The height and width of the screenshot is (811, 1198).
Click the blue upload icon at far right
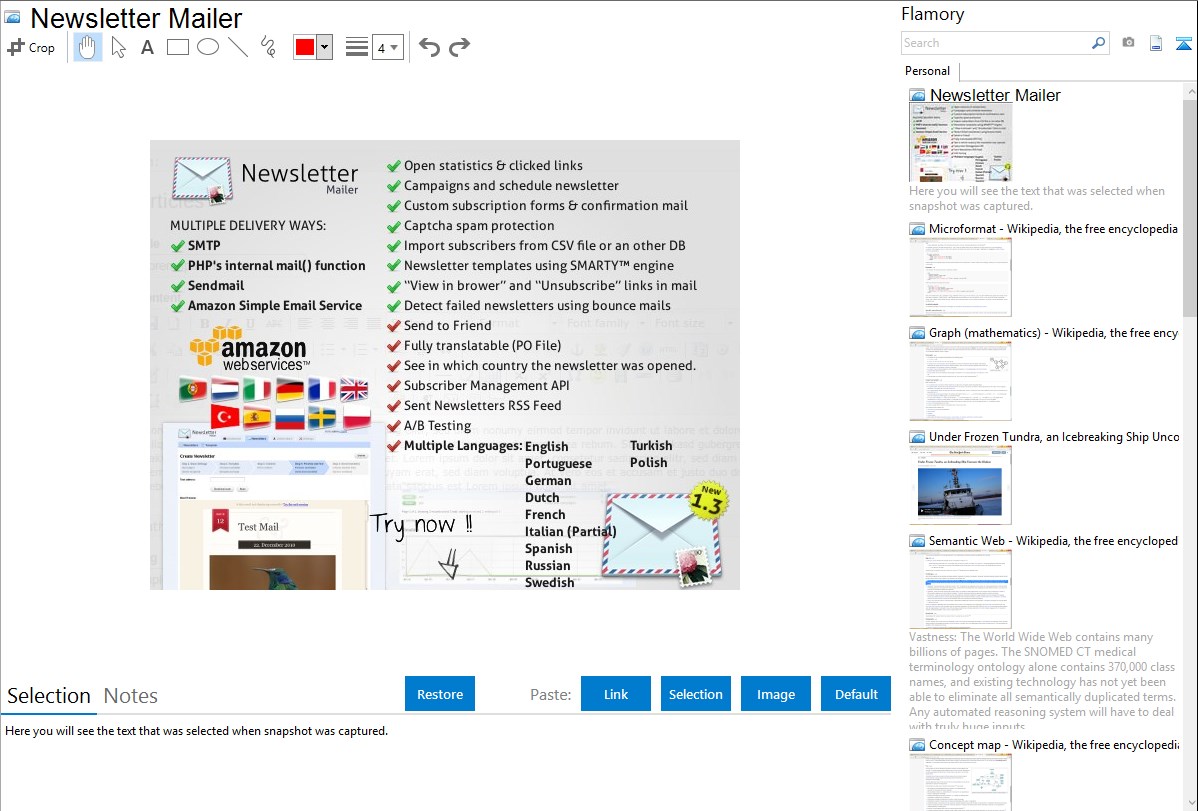pyautogui.click(x=1183, y=43)
